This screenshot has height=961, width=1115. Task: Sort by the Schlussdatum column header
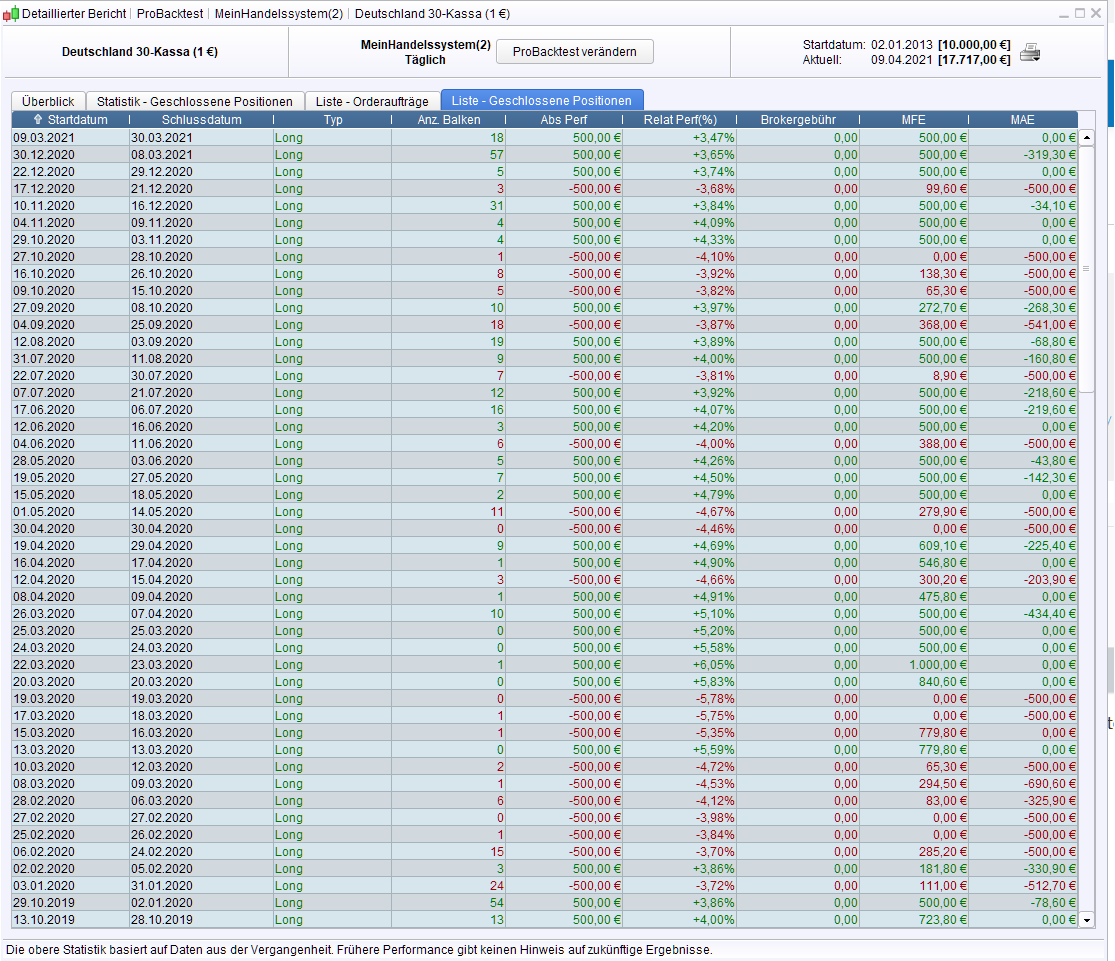[x=201, y=120]
